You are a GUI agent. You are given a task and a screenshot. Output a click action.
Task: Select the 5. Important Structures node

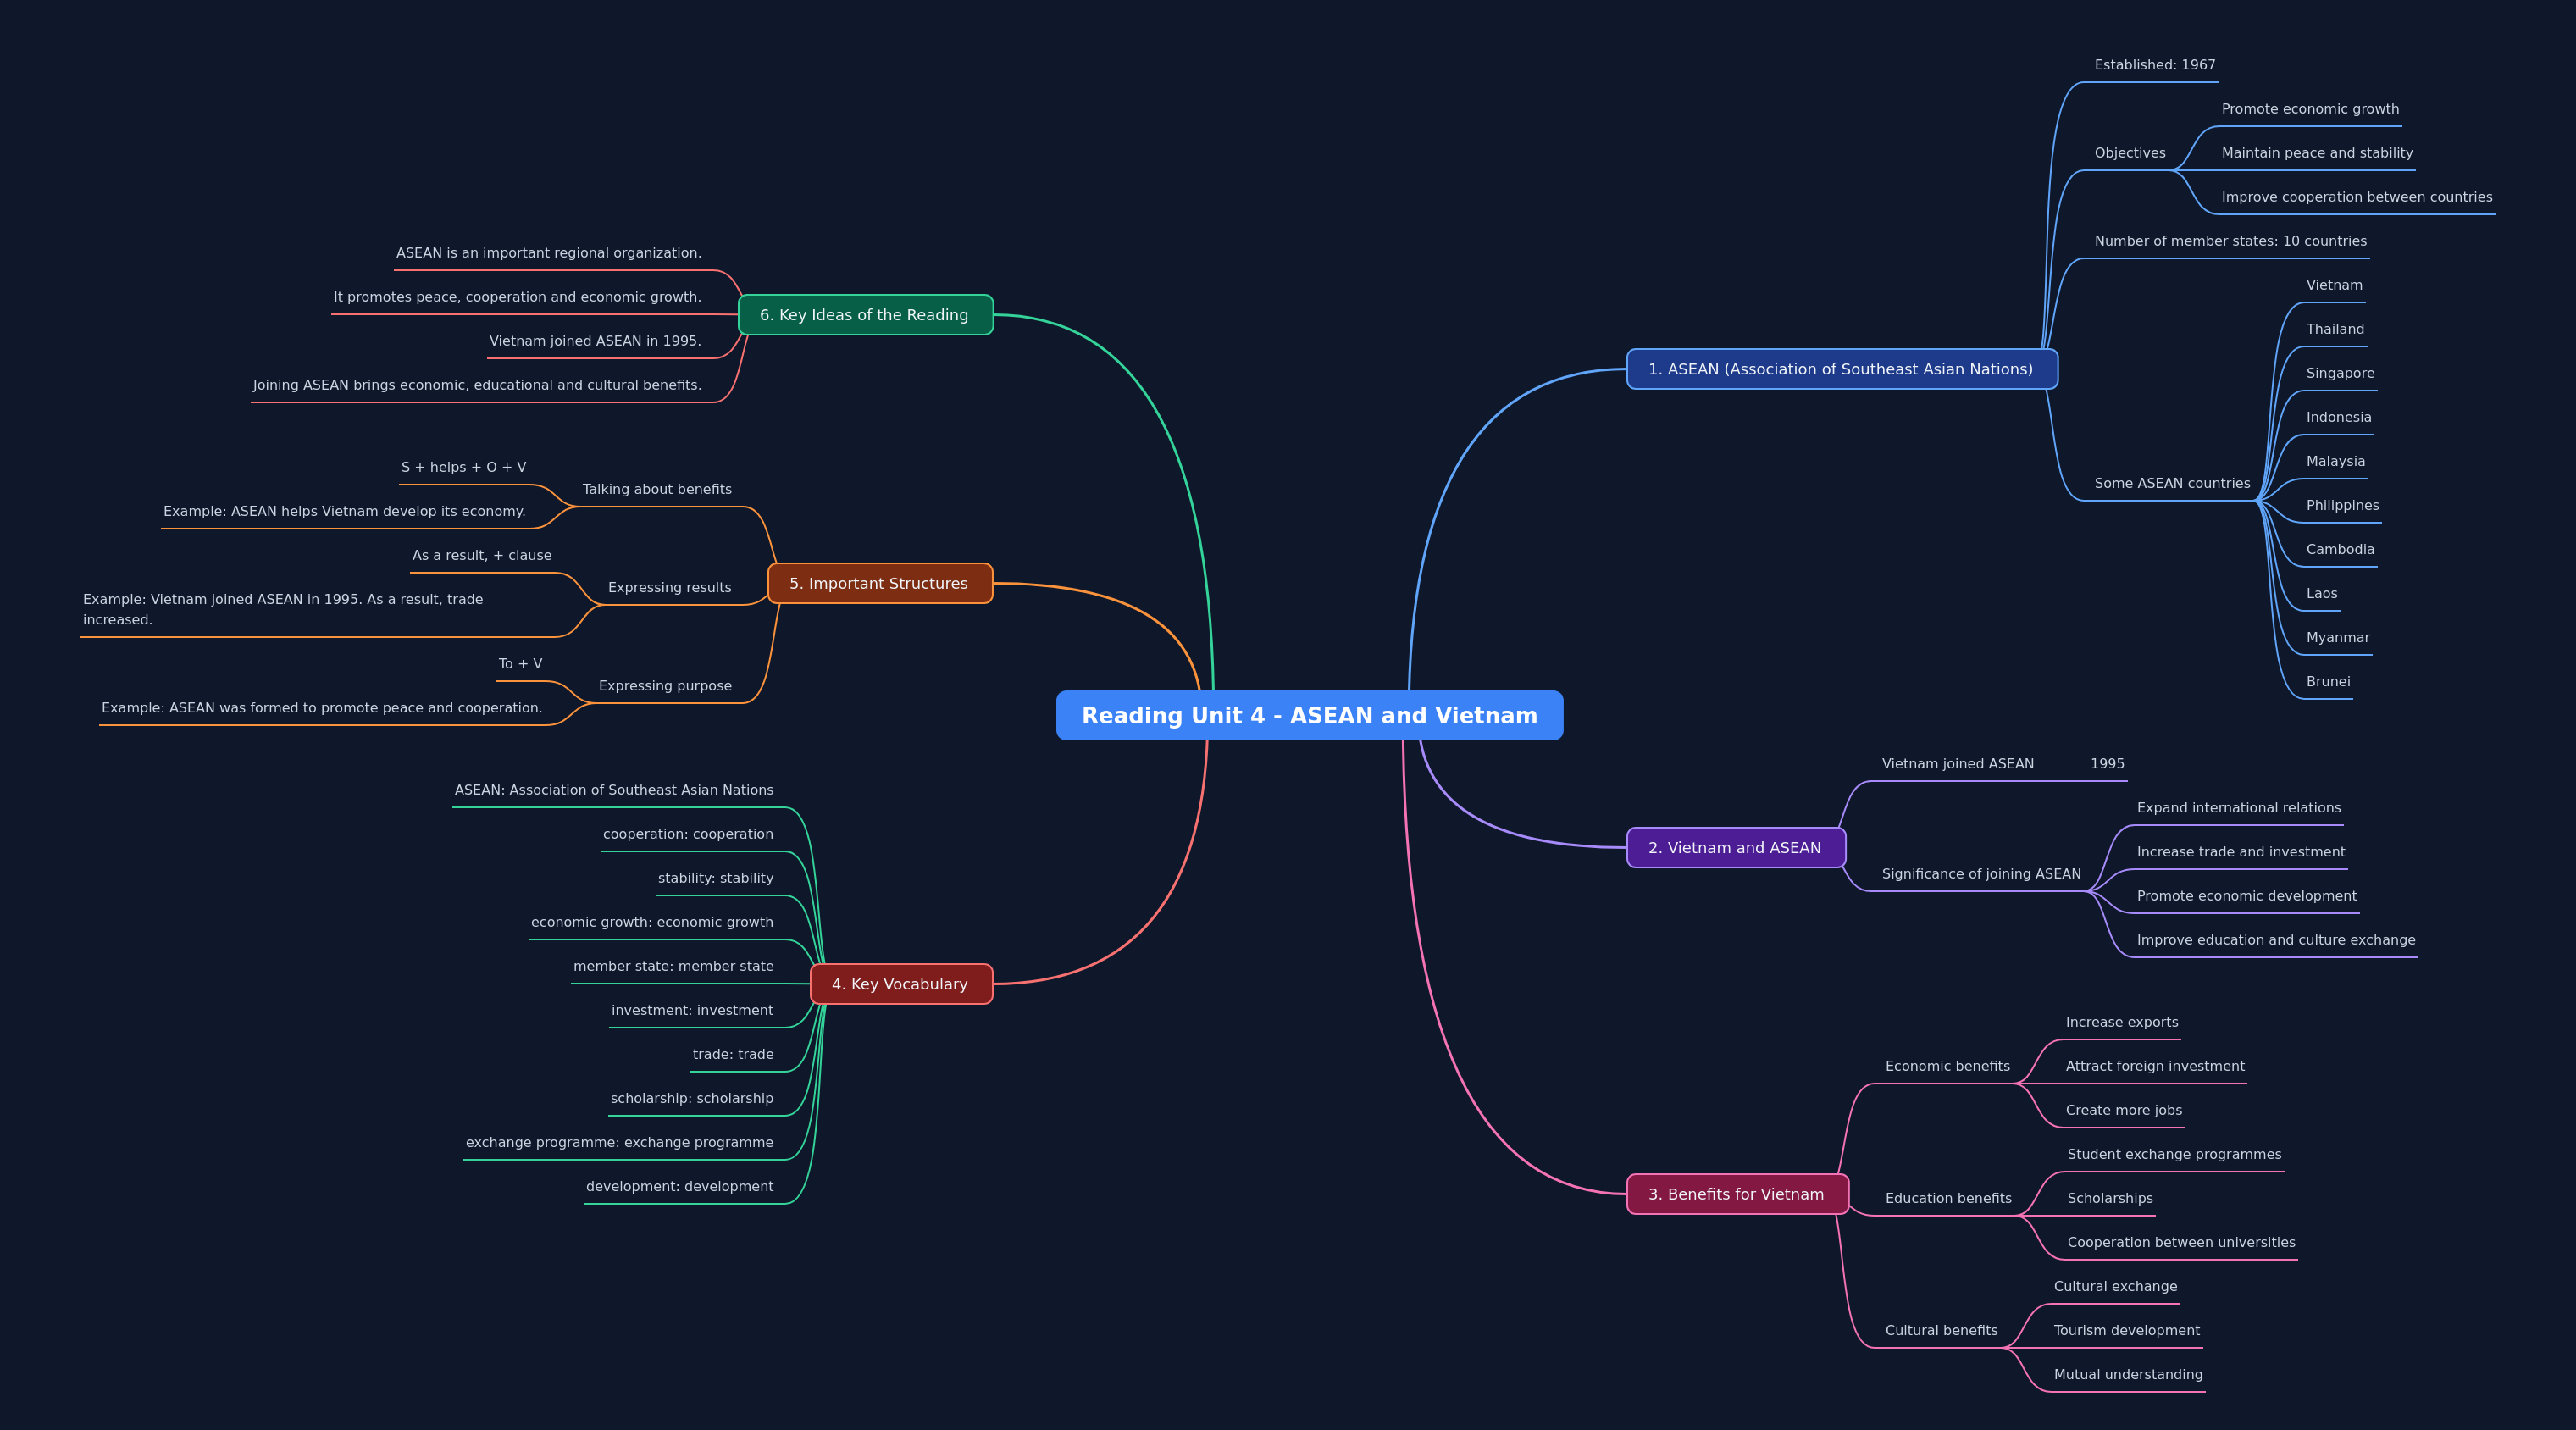(879, 584)
